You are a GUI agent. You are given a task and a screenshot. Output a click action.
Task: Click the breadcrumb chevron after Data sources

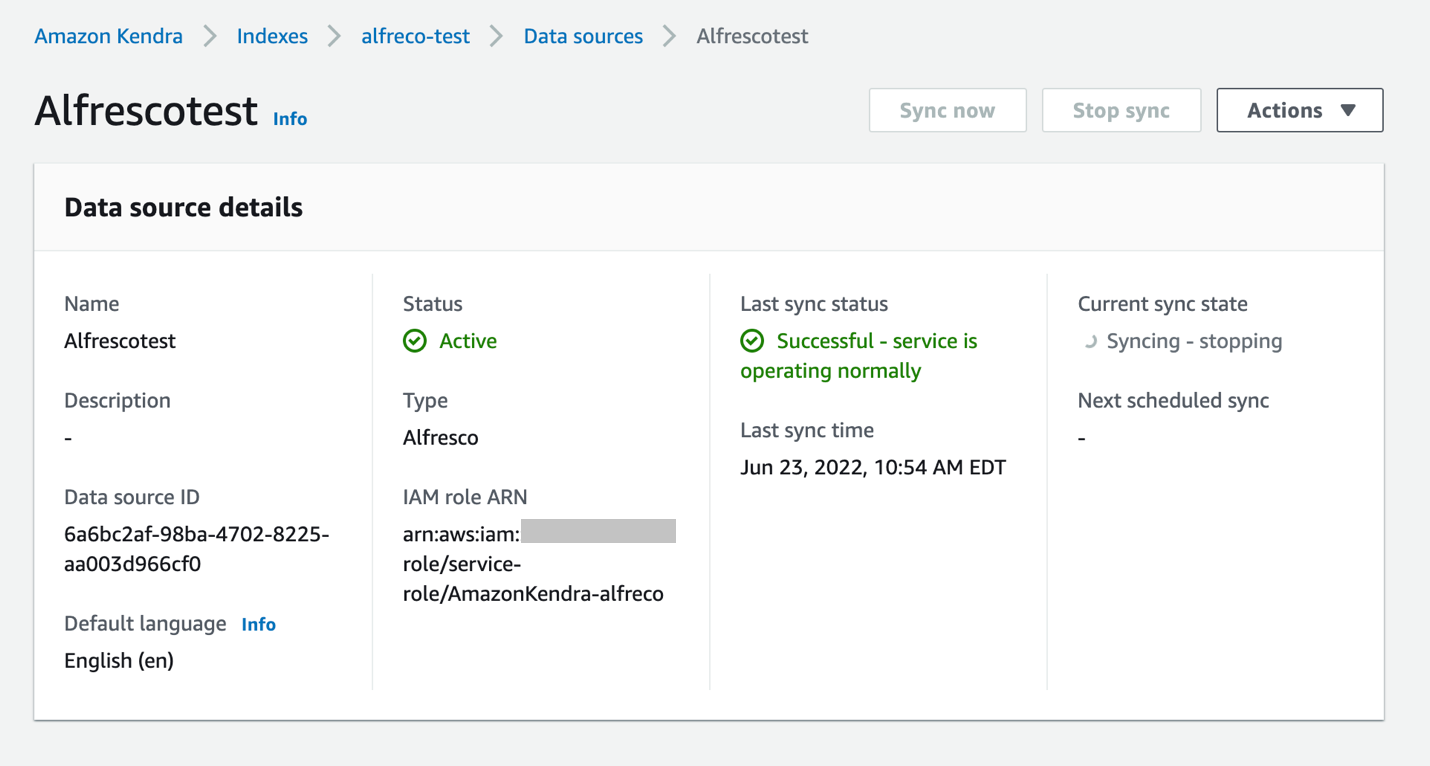669,37
